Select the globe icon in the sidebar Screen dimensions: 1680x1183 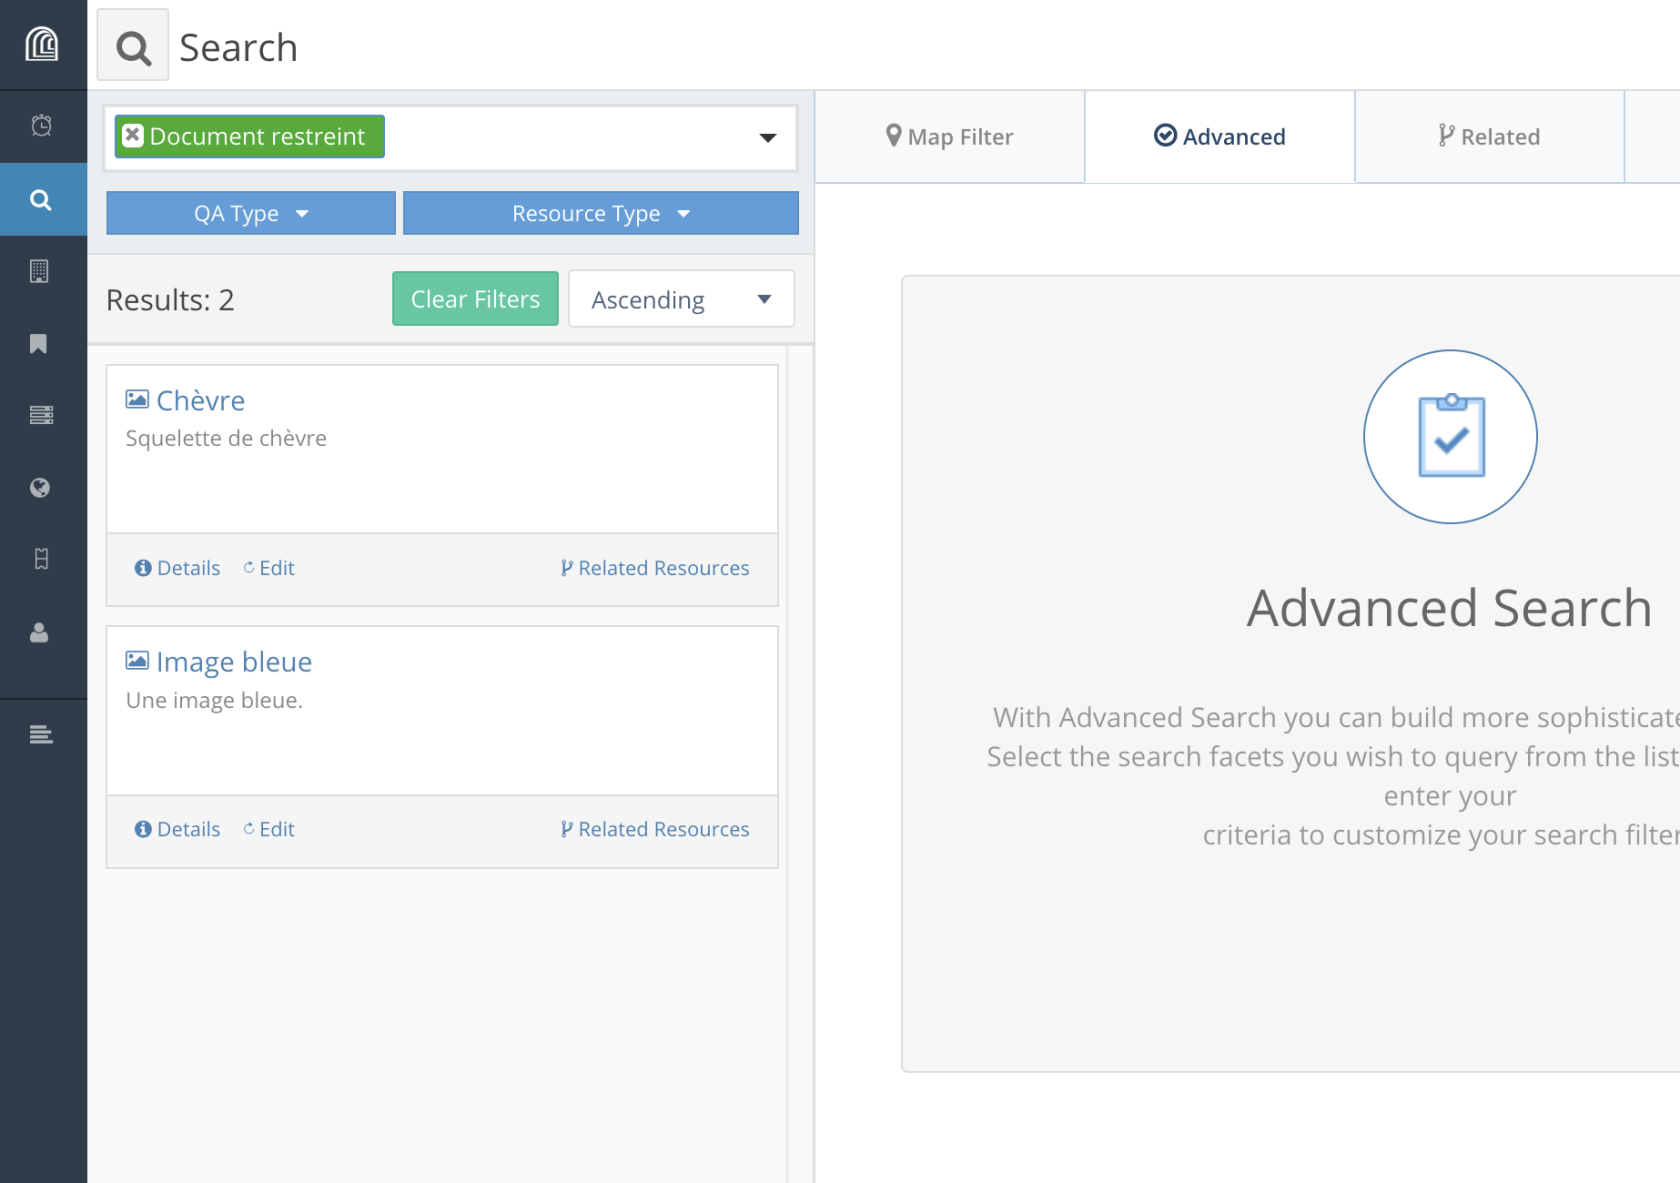tap(40, 488)
